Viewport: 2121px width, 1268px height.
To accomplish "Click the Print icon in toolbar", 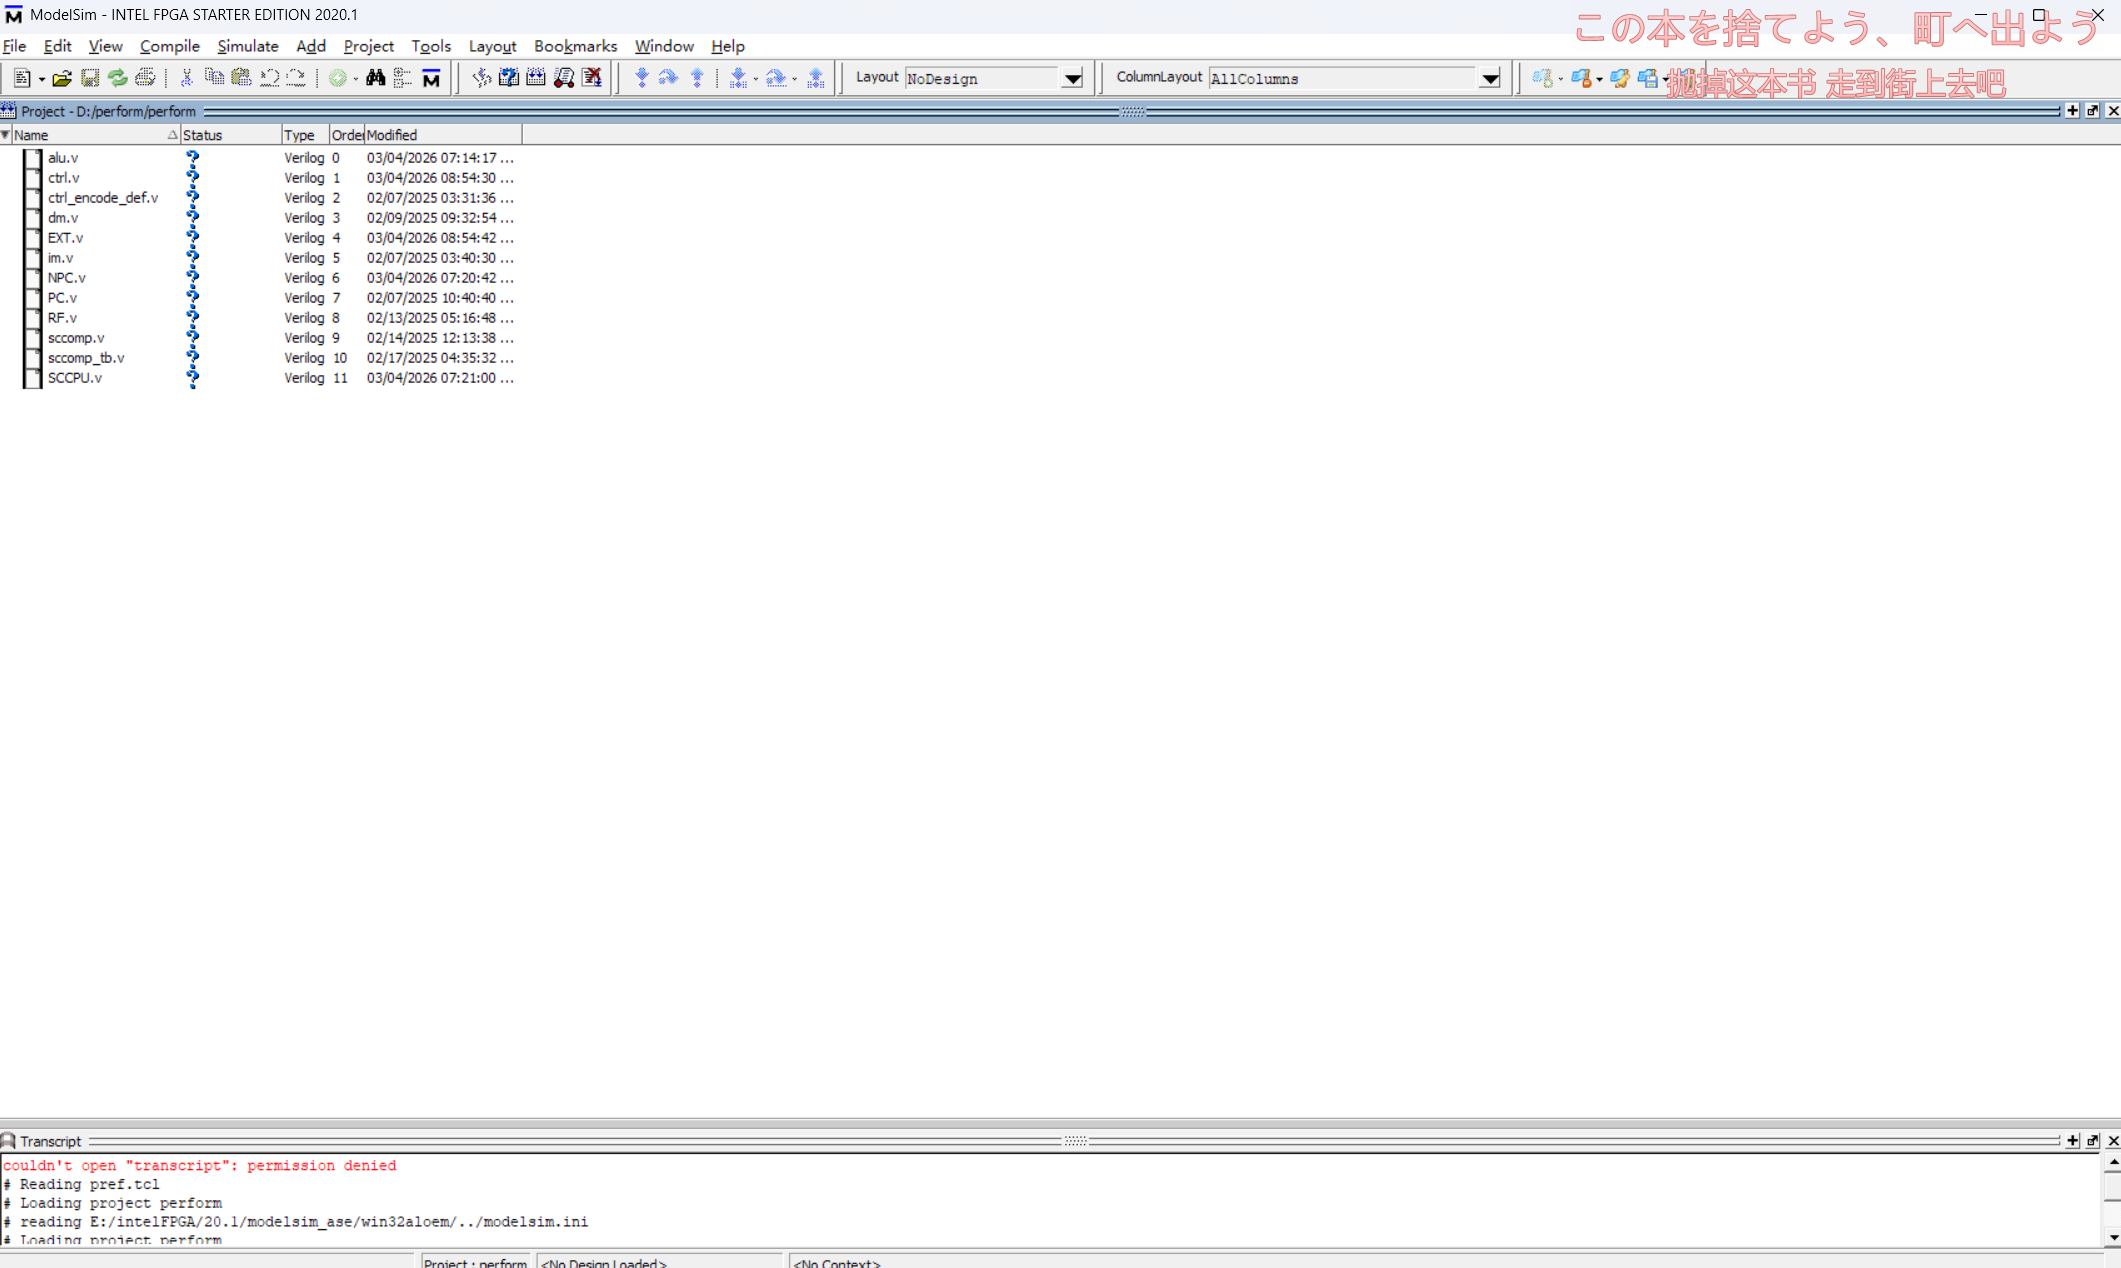I will [146, 78].
